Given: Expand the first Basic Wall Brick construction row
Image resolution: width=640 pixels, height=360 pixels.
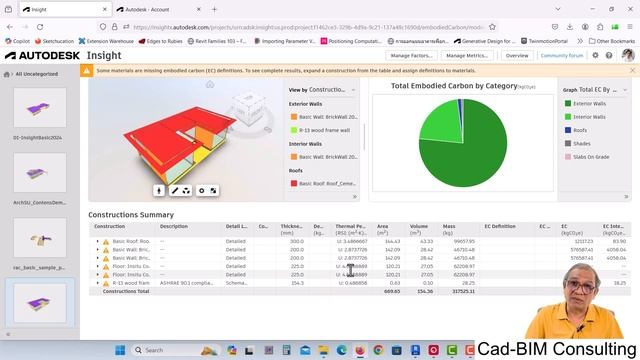Looking at the screenshot, I should point(98,249).
